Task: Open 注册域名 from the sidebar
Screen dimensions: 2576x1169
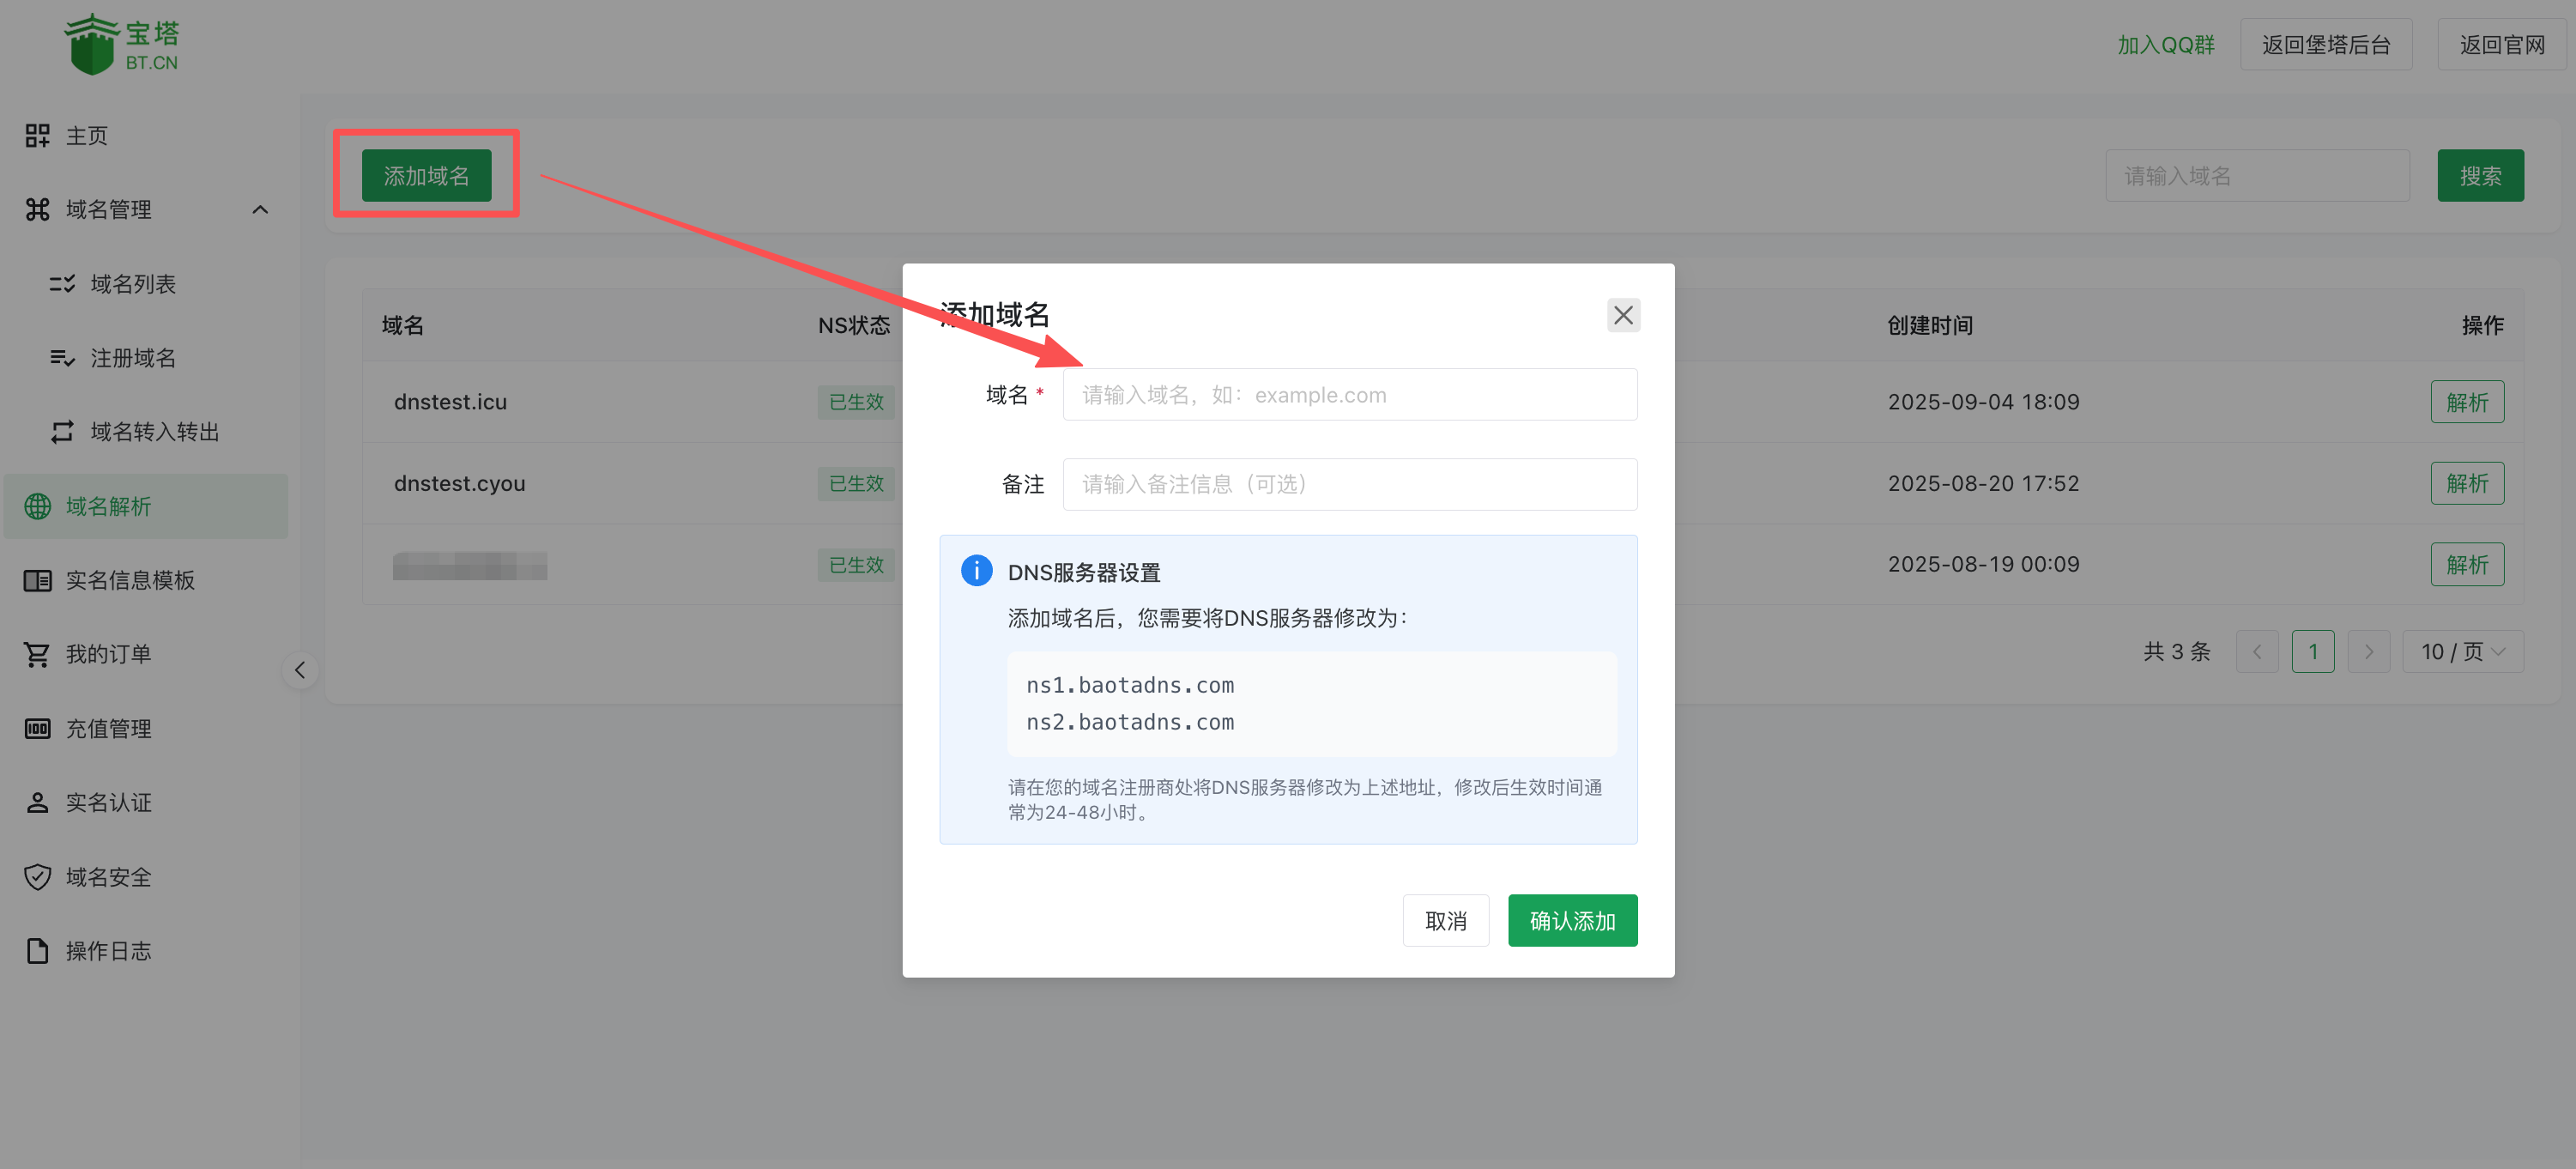Action: (x=62, y=358)
